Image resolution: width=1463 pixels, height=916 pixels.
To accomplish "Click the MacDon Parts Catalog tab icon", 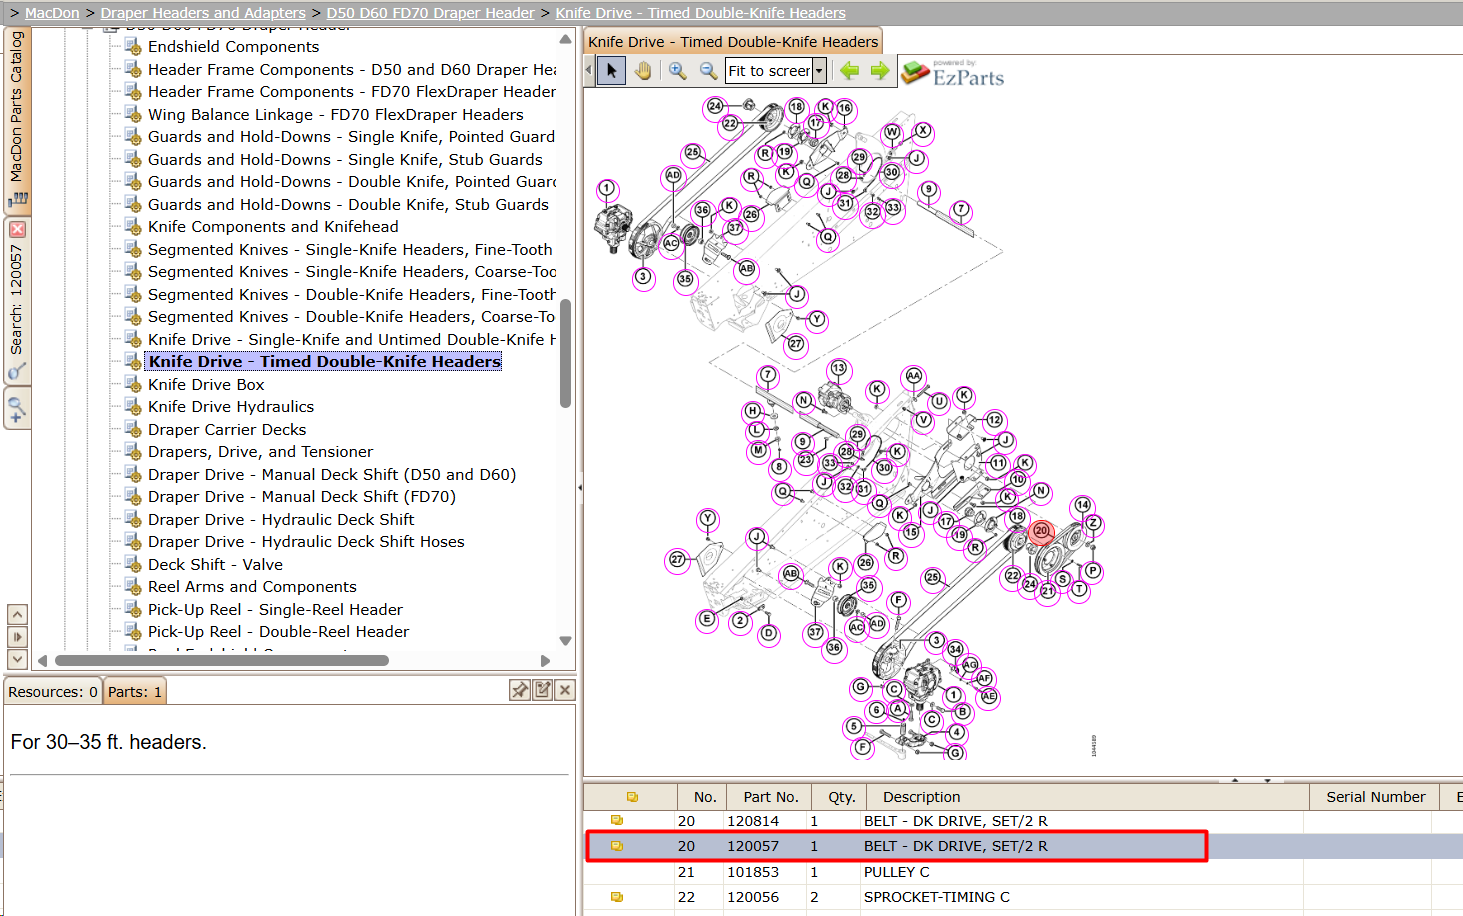I will 17,198.
